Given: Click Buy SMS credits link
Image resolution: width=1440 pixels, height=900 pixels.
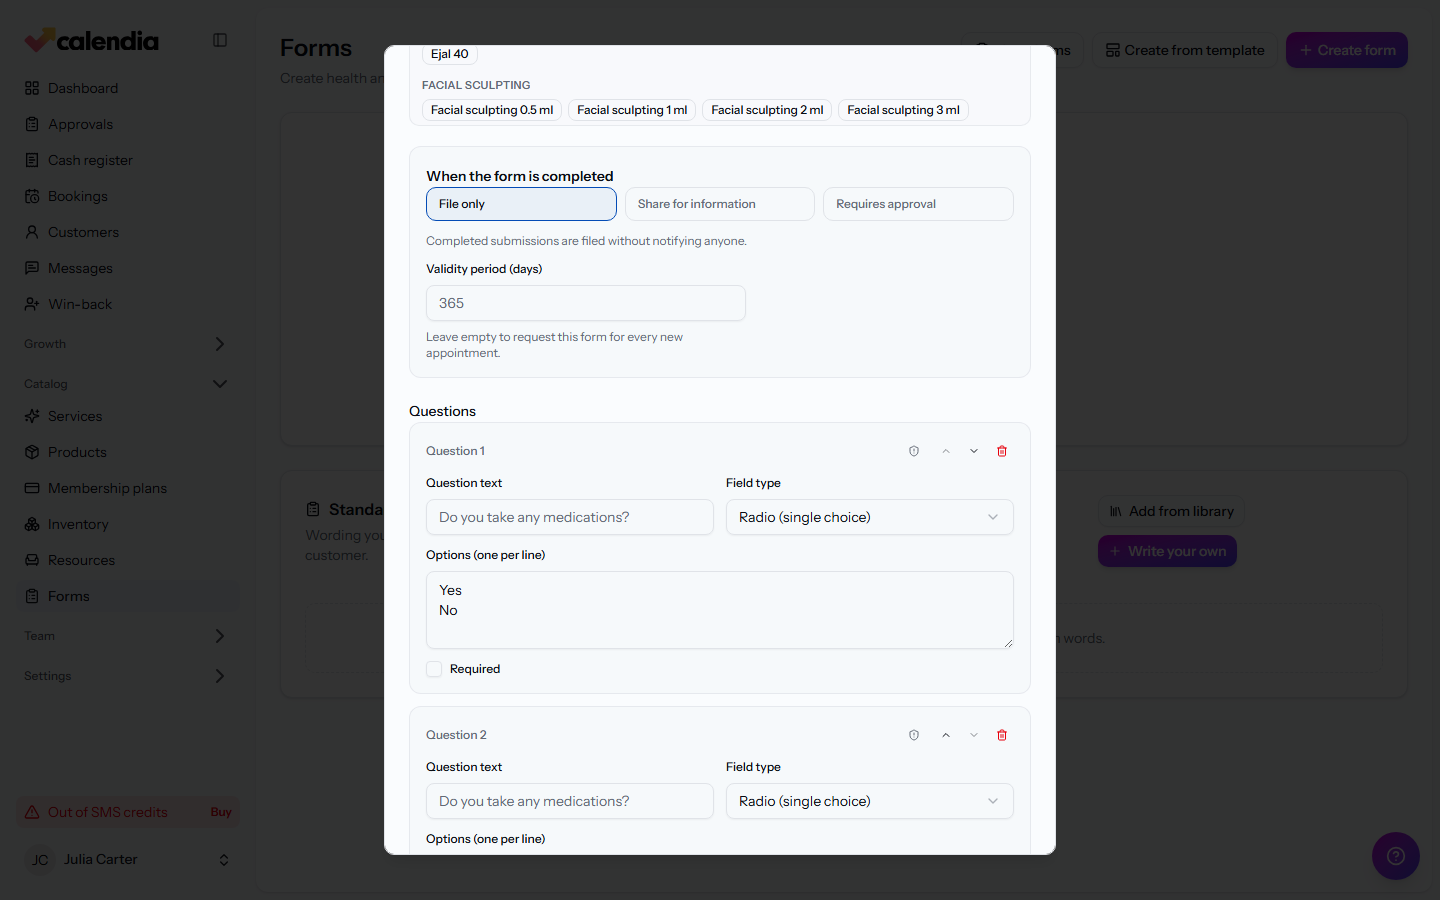Looking at the screenshot, I should tap(221, 812).
